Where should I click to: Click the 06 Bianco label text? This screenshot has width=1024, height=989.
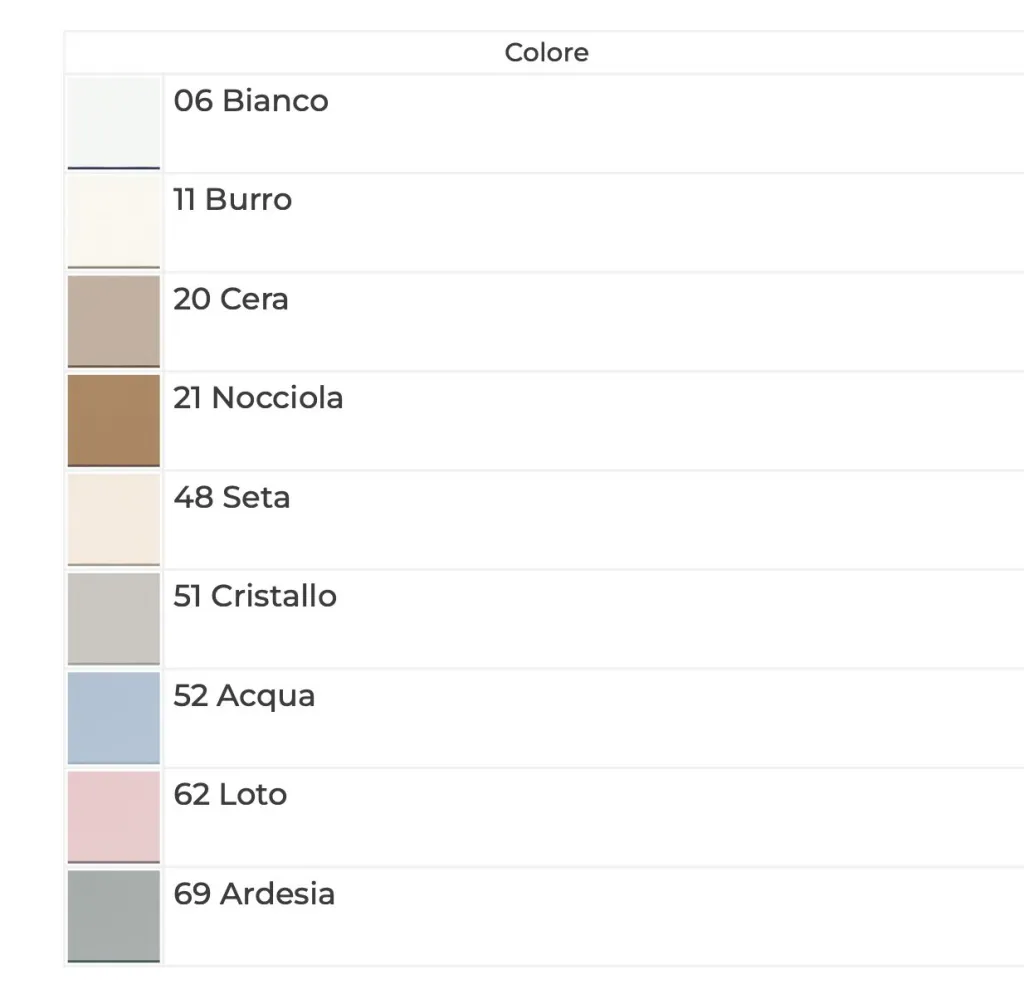(251, 101)
